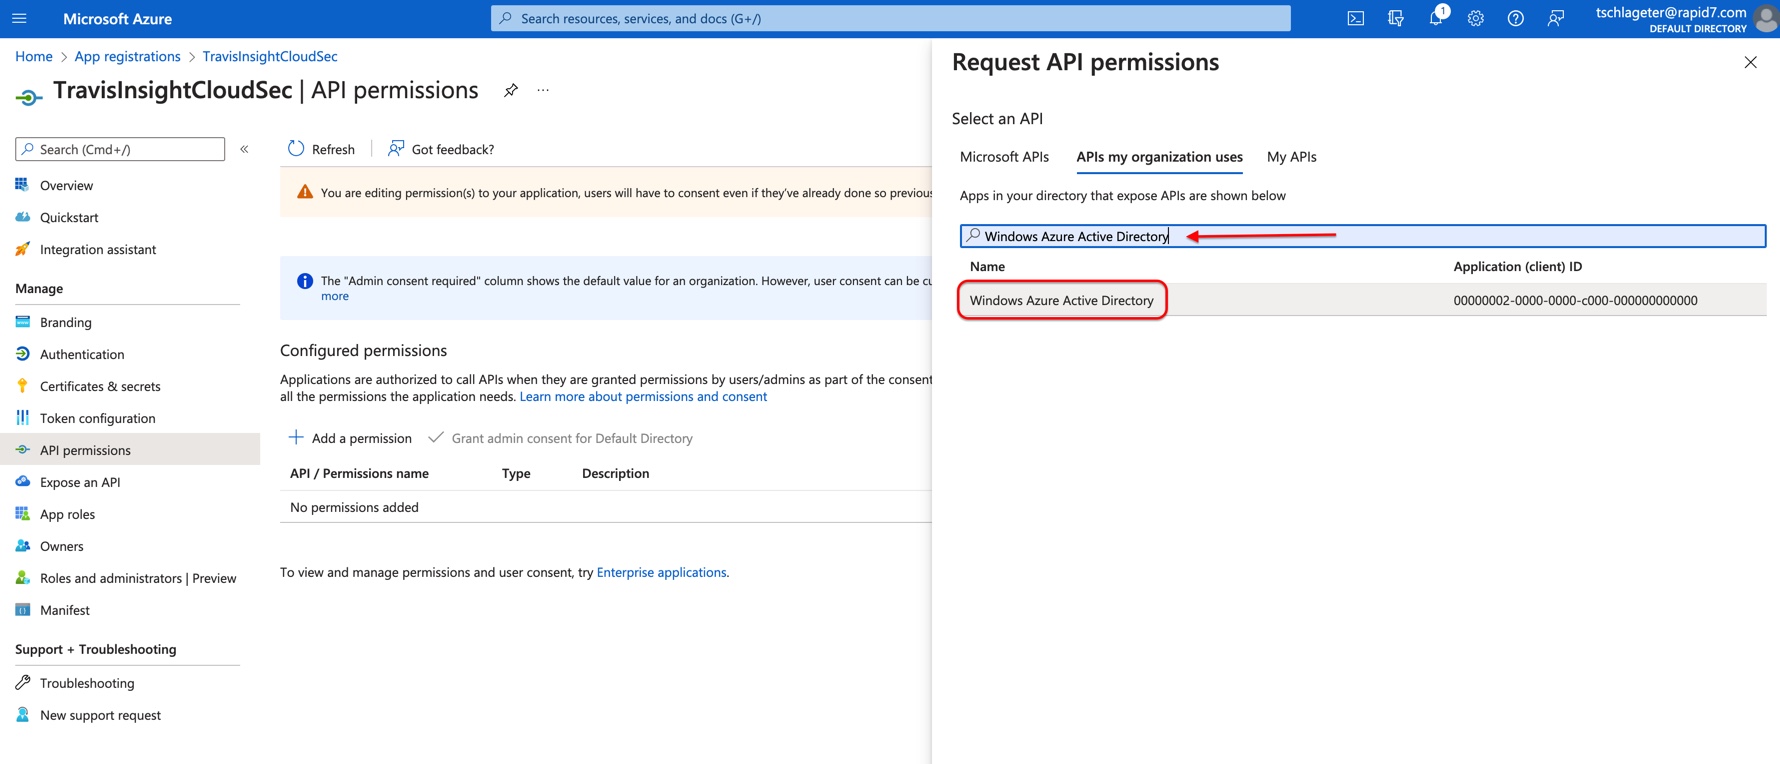Click the Refresh toolbar icon
Image resolution: width=1780 pixels, height=764 pixels.
coord(296,149)
